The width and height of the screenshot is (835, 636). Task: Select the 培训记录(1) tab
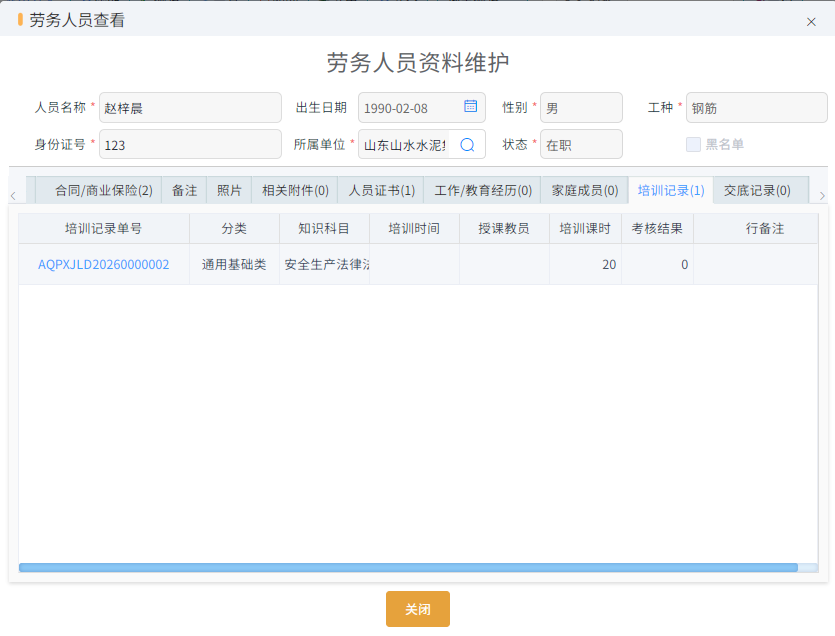tap(671, 190)
